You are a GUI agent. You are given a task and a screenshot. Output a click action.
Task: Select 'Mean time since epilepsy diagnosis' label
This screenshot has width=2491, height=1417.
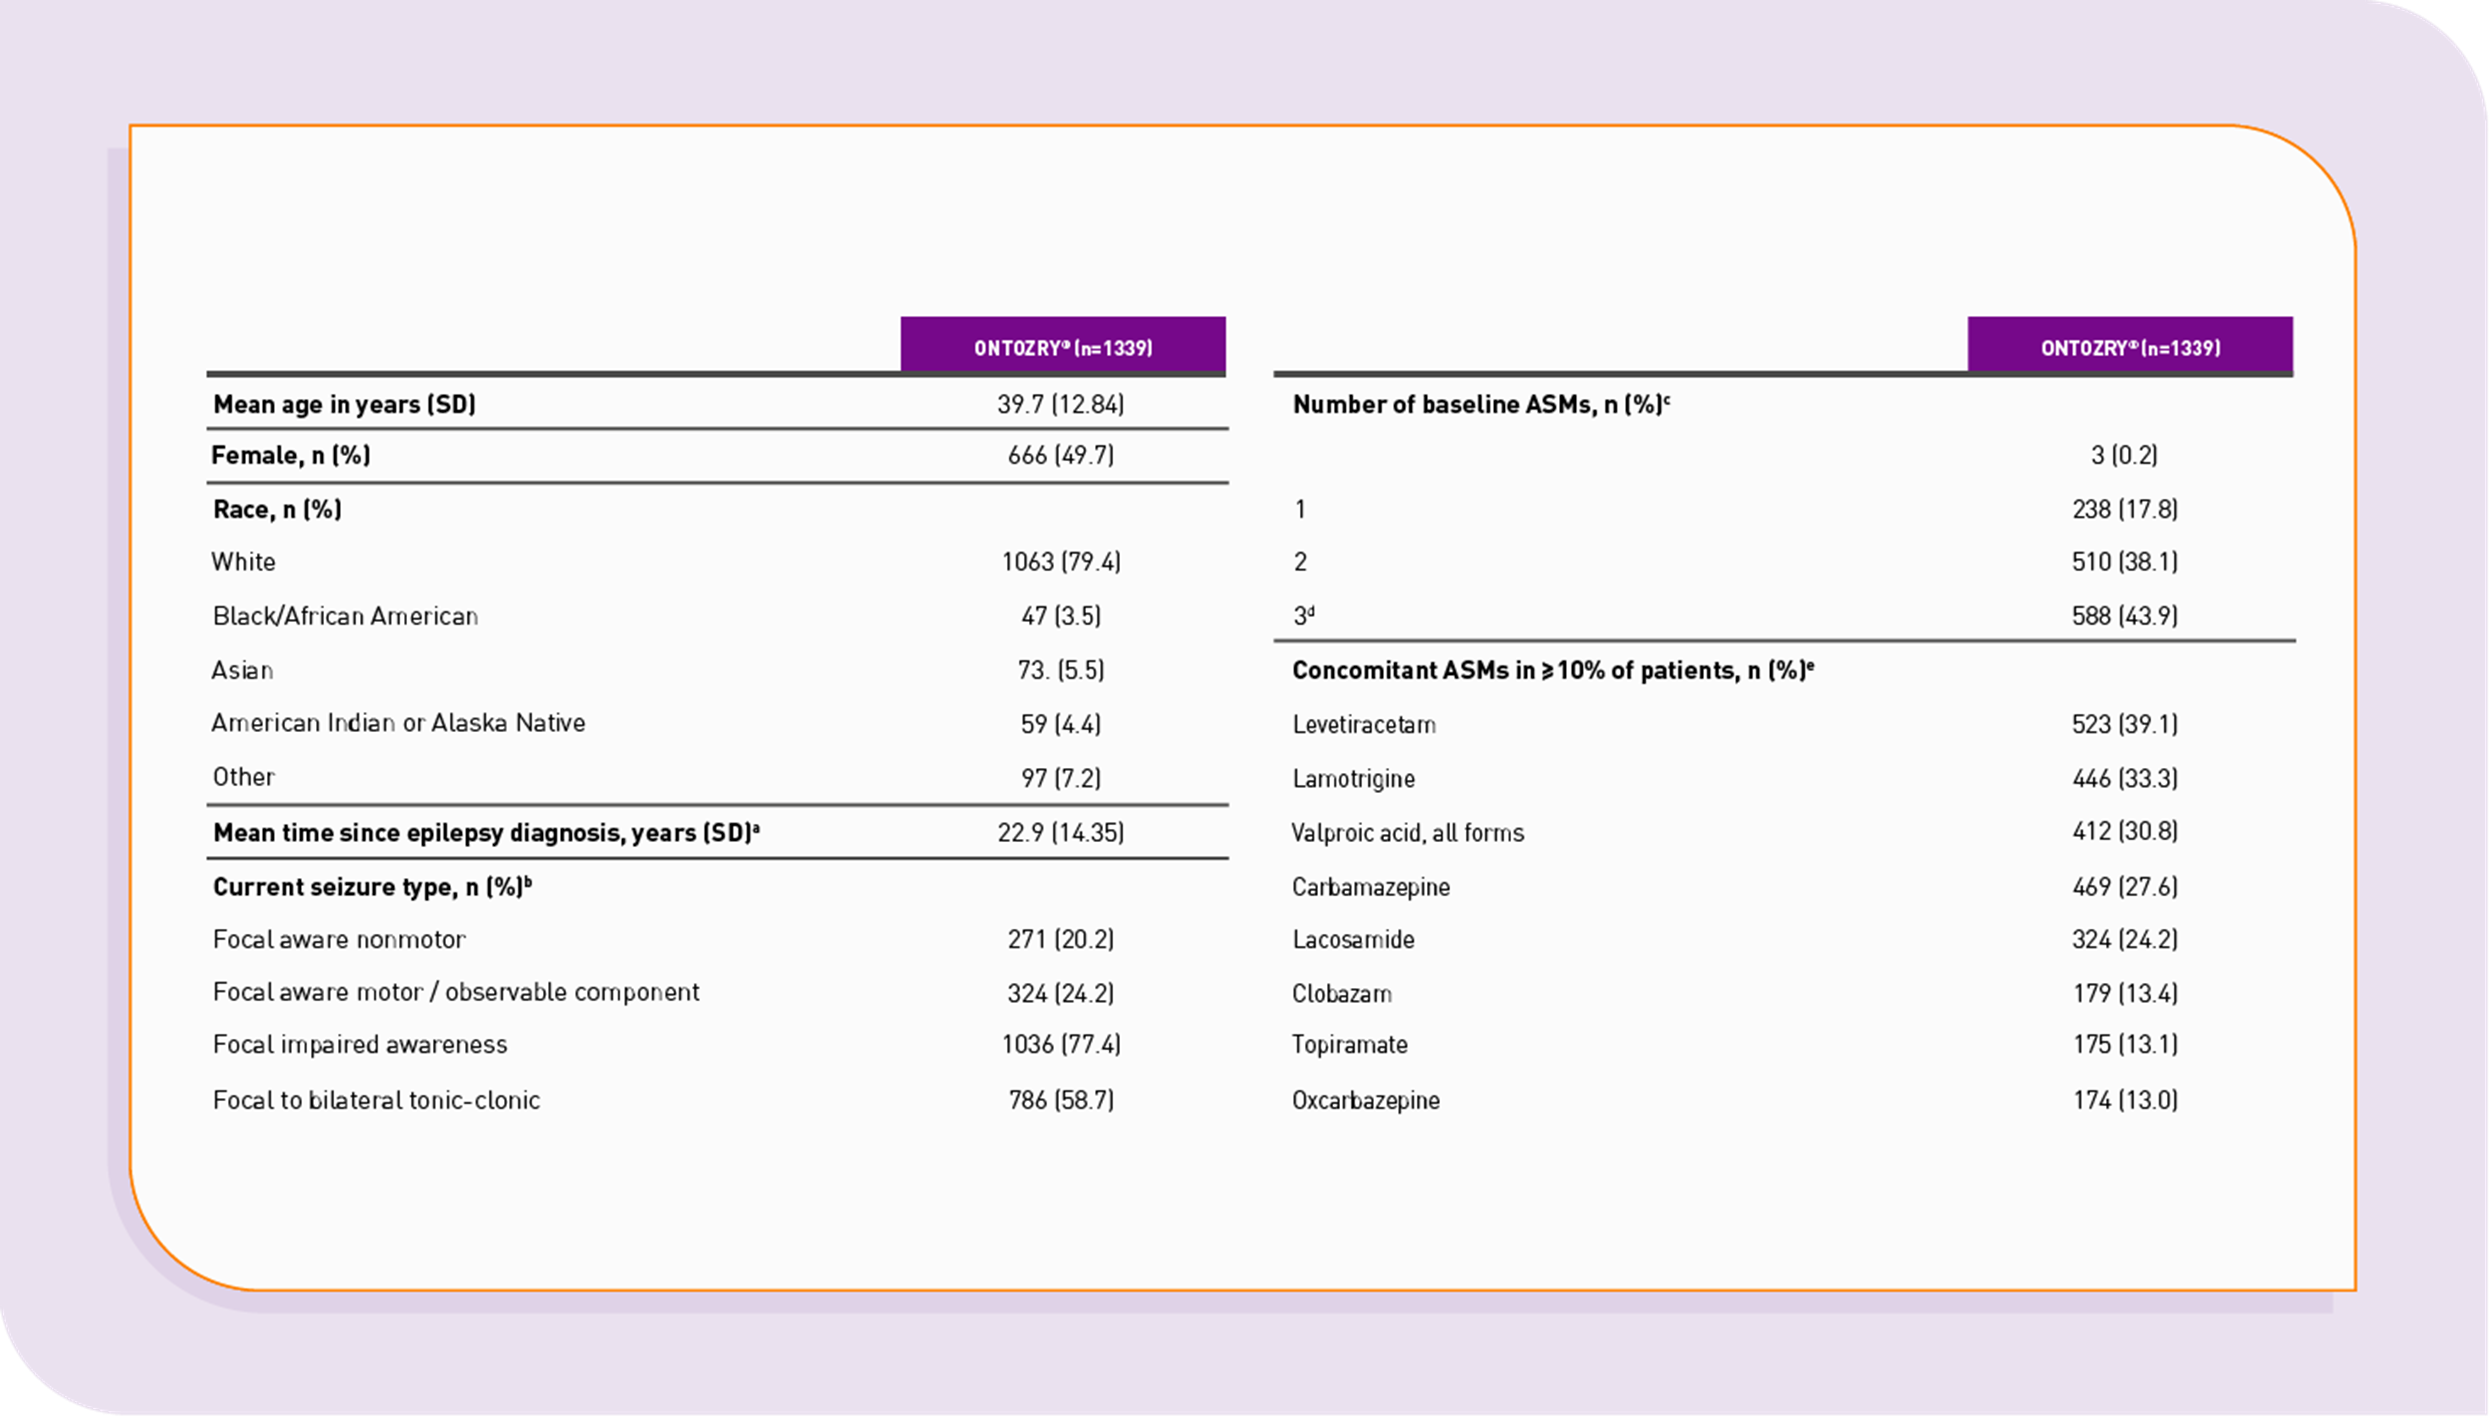(486, 832)
